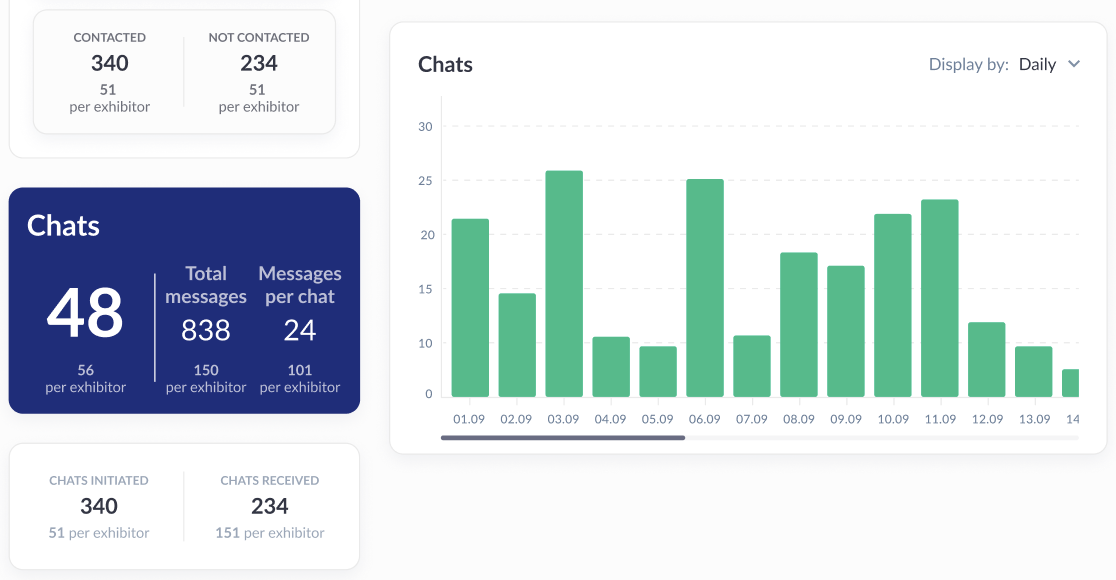This screenshot has height=580, width=1116.
Task: Select the tallest bar at 03.09
Action: pyautogui.click(x=564, y=284)
